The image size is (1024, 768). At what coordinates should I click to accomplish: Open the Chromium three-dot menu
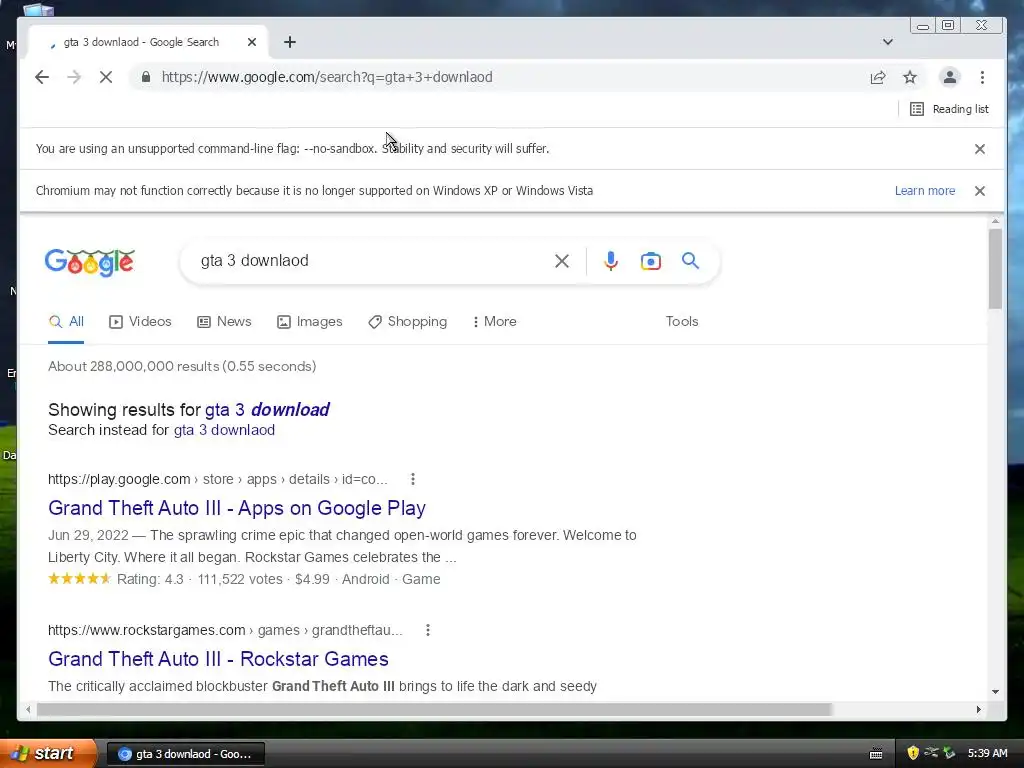[982, 77]
